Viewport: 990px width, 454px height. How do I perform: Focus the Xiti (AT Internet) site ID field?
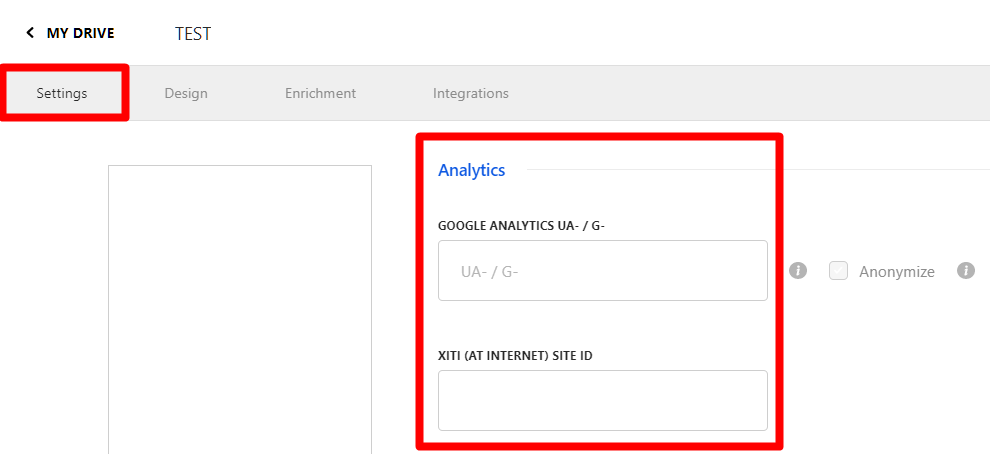tap(602, 400)
